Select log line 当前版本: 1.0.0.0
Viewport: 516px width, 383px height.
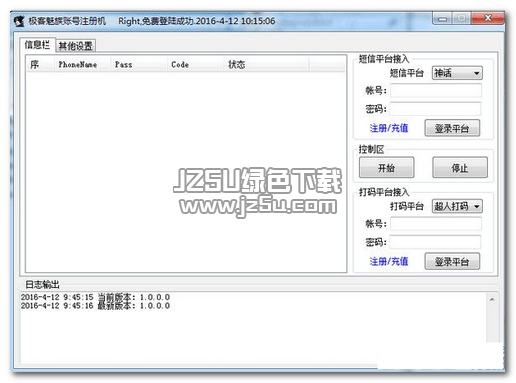[95, 297]
